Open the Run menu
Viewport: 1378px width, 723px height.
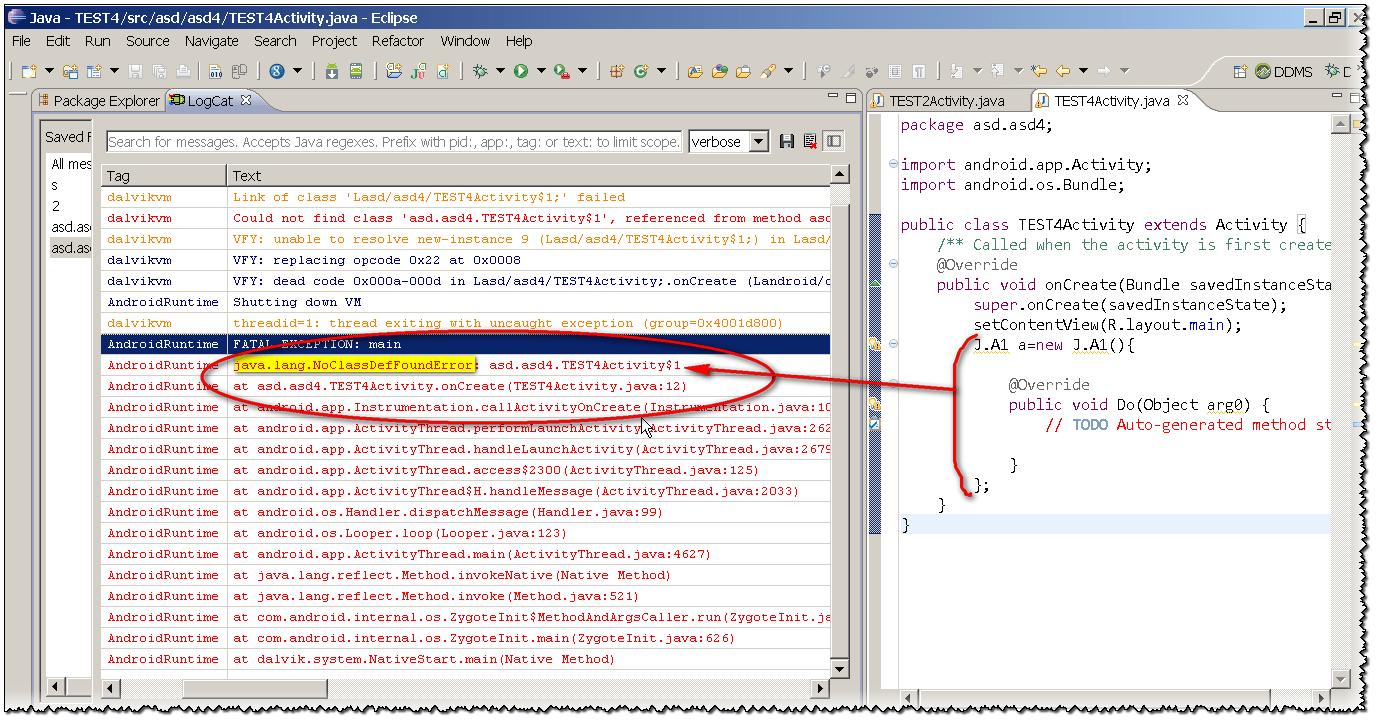tap(98, 41)
